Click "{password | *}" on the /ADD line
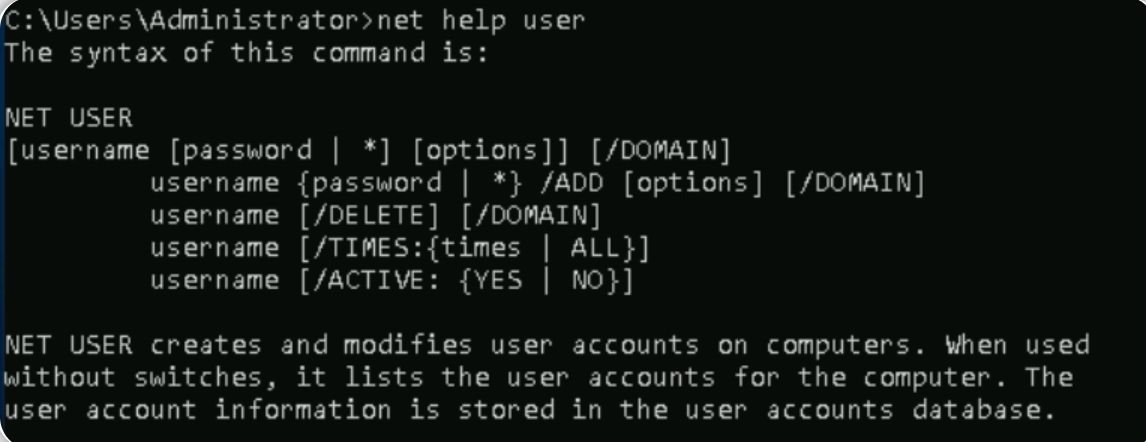 point(410,183)
